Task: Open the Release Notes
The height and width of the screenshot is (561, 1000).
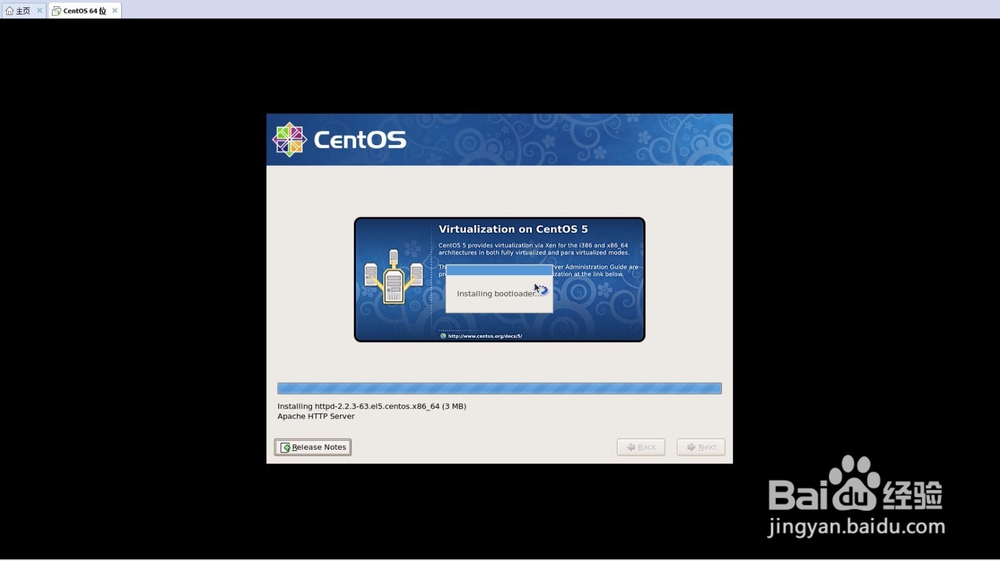Action: click(312, 447)
